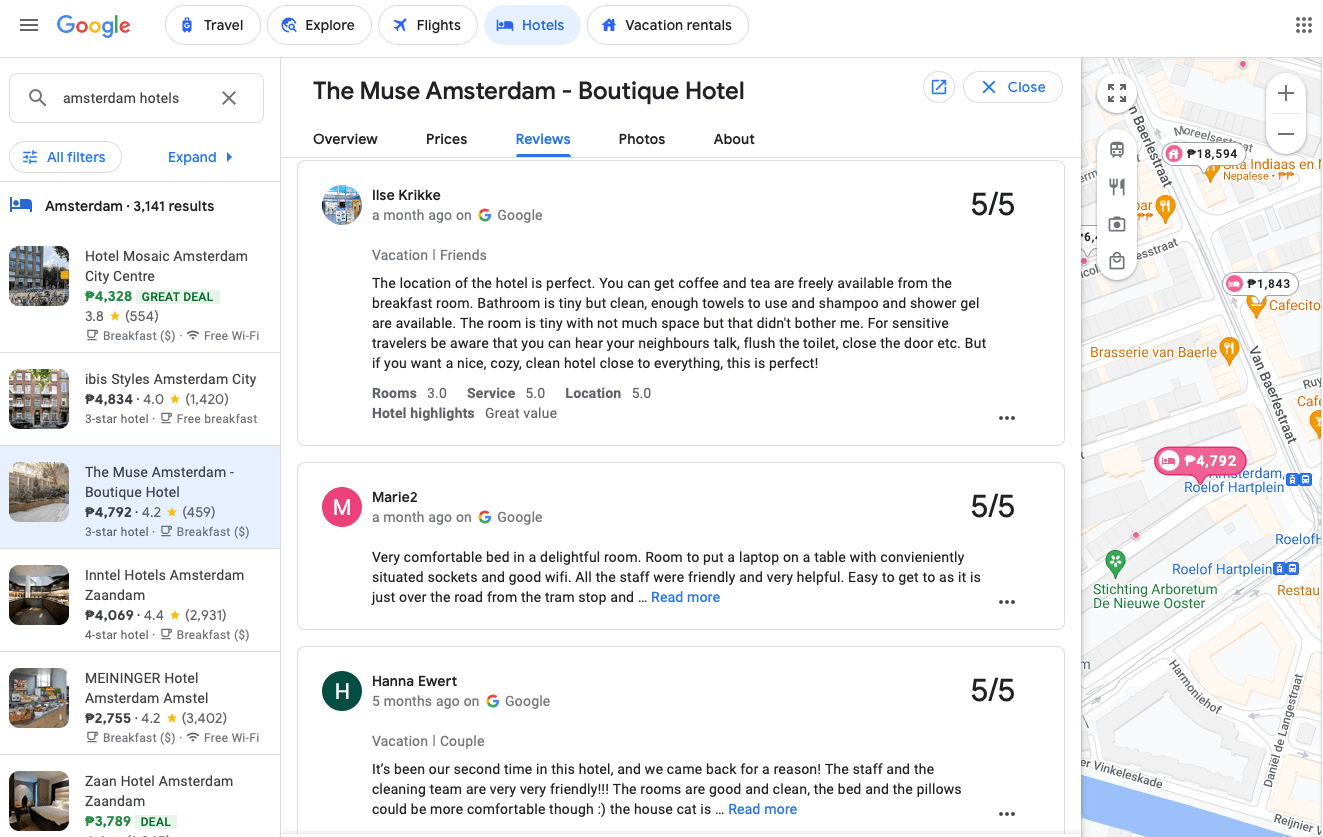
Task: Share The Muse Amsterdam hotel page
Action: click(938, 87)
